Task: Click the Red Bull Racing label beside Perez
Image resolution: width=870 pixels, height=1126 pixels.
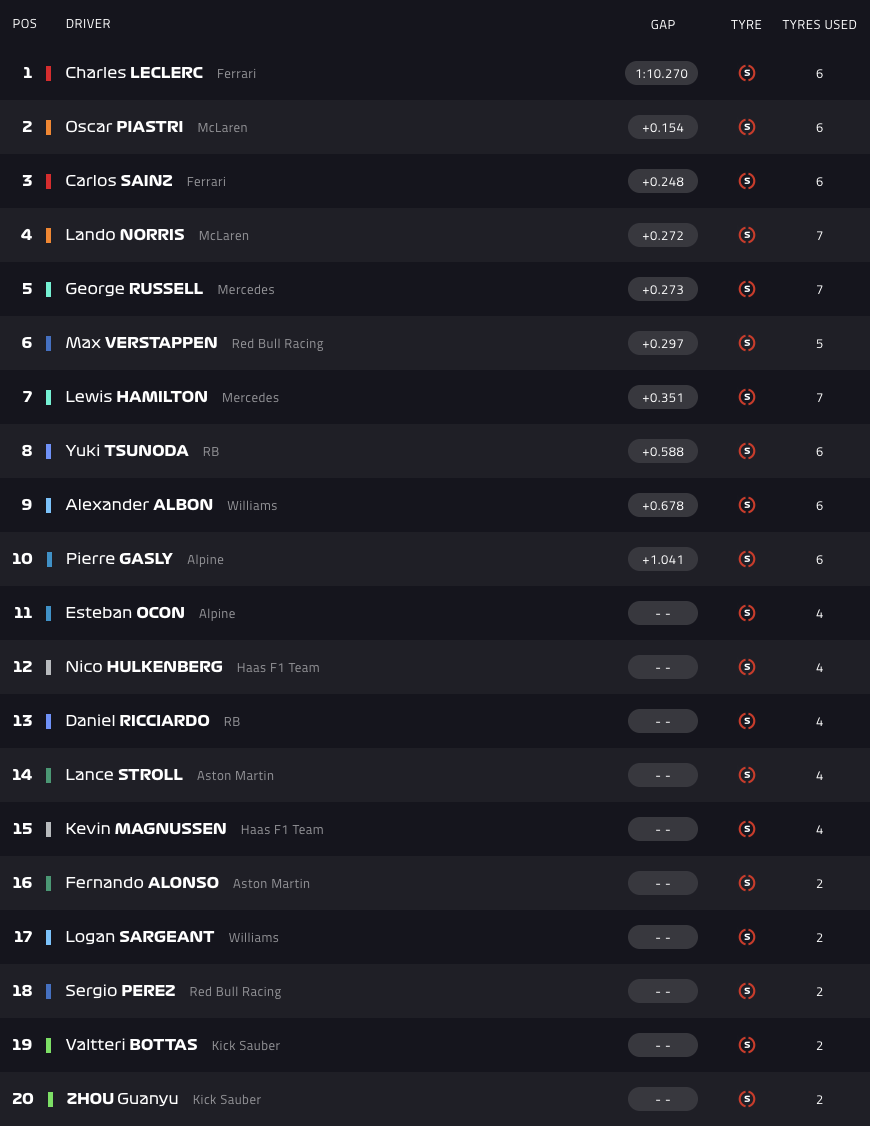Action: coord(235,992)
